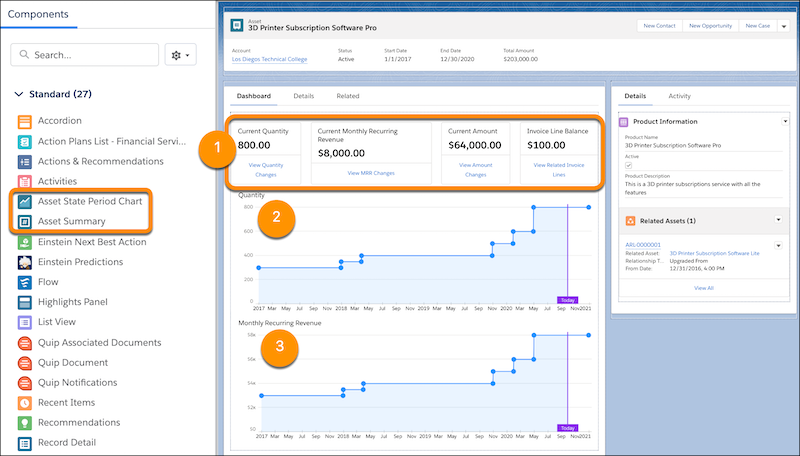Open the Related tab
The width and height of the screenshot is (800, 456).
(x=347, y=96)
